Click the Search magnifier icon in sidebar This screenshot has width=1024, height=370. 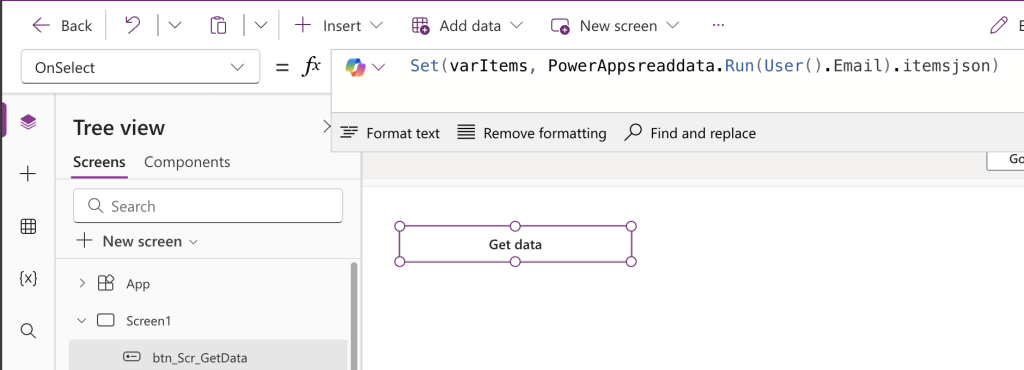tap(28, 331)
